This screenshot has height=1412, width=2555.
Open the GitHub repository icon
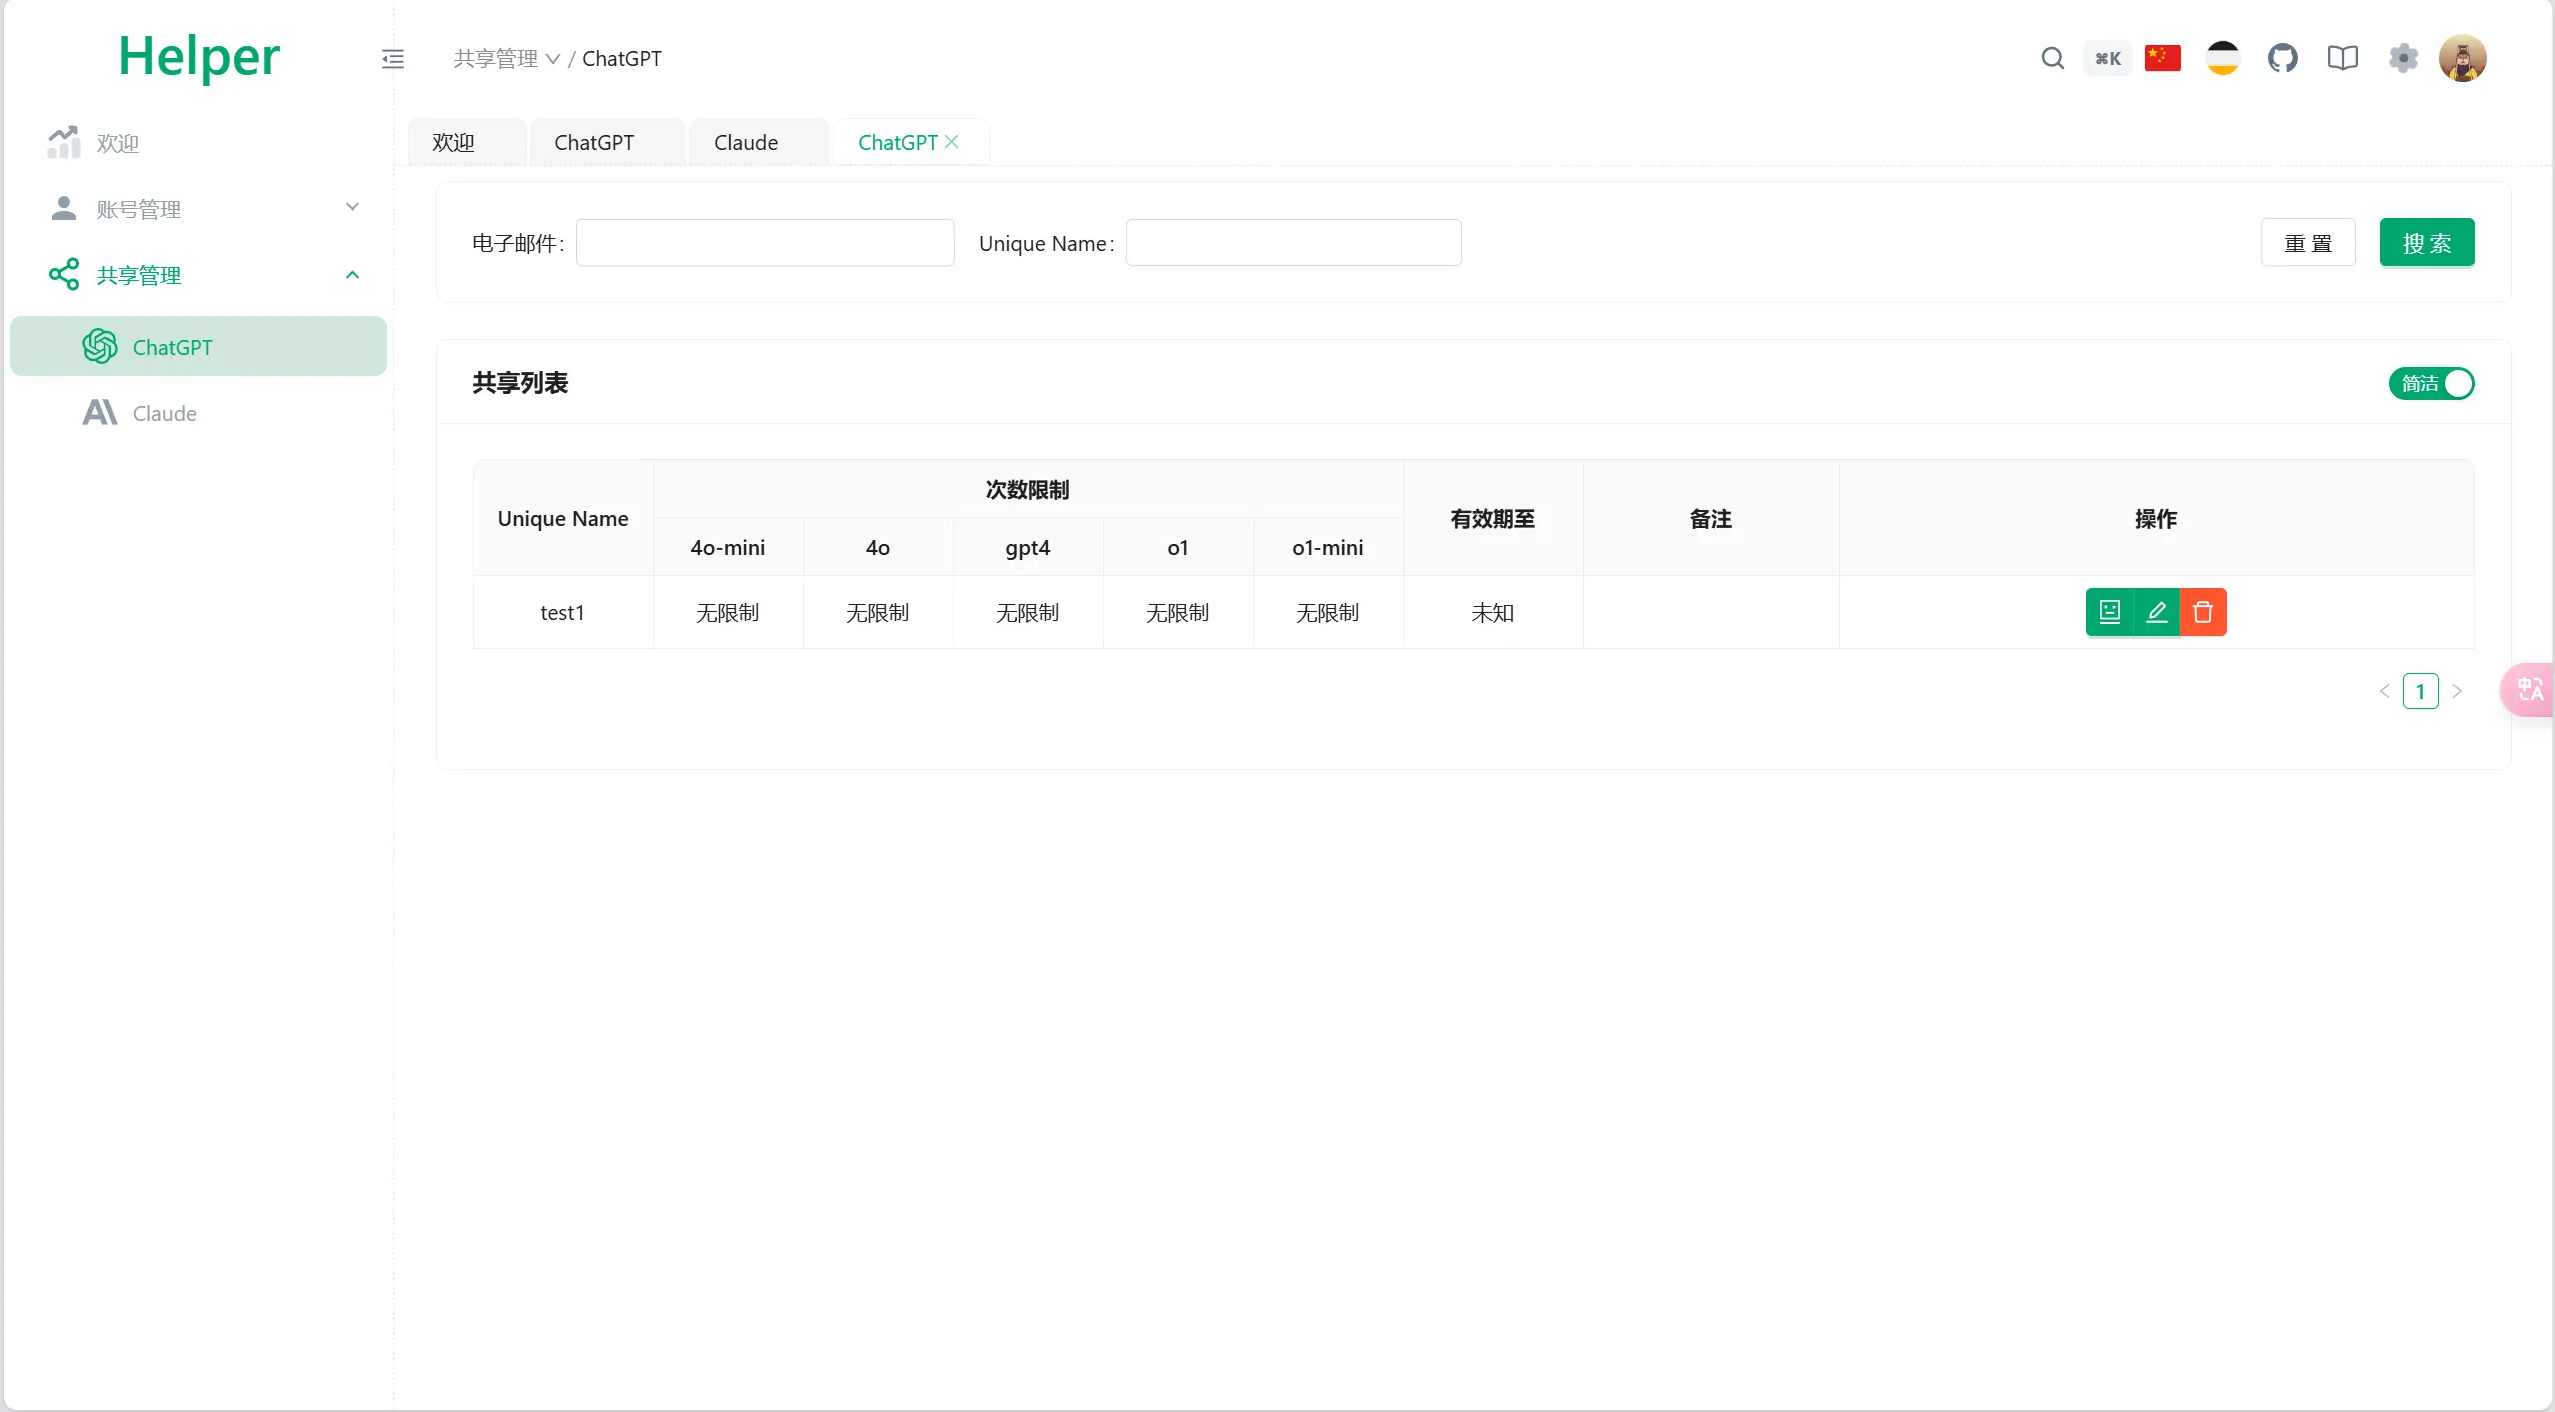pyautogui.click(x=2284, y=58)
